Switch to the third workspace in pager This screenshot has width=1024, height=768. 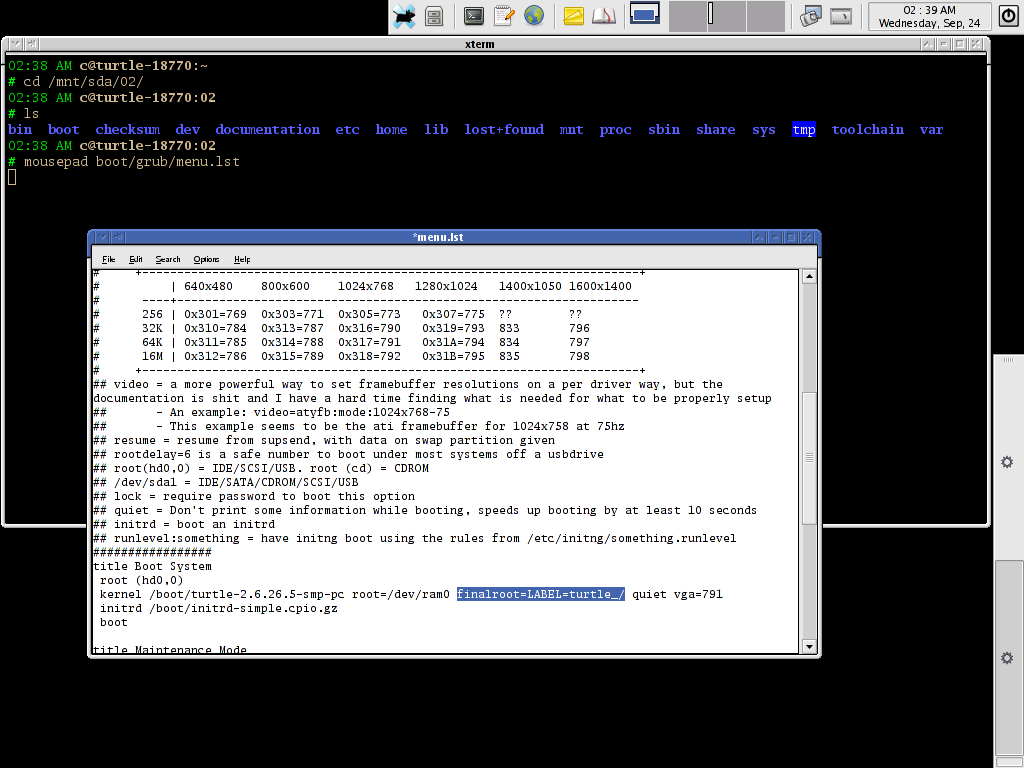[x=727, y=16]
